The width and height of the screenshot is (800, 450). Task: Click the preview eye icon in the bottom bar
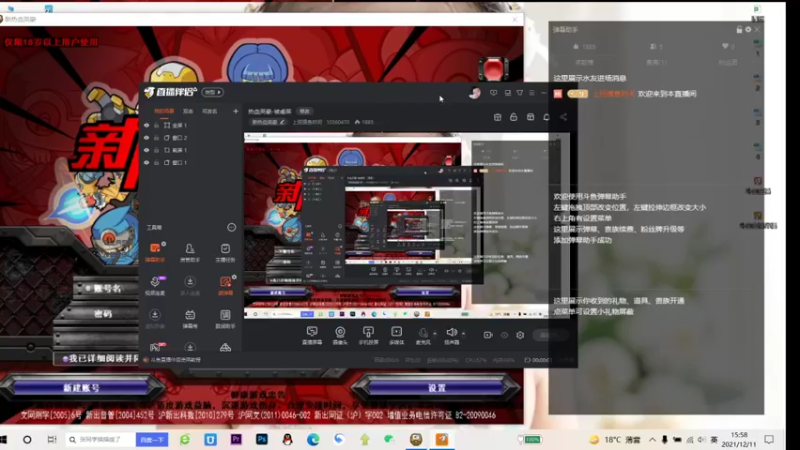(504, 335)
